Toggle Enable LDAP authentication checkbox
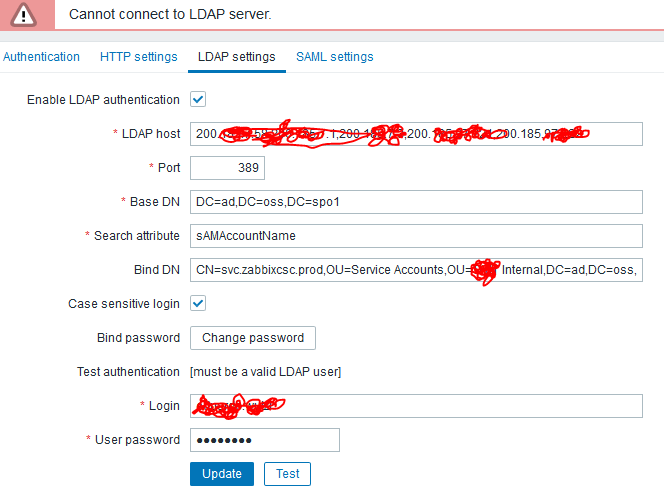This screenshot has width=664, height=493. tap(198, 100)
